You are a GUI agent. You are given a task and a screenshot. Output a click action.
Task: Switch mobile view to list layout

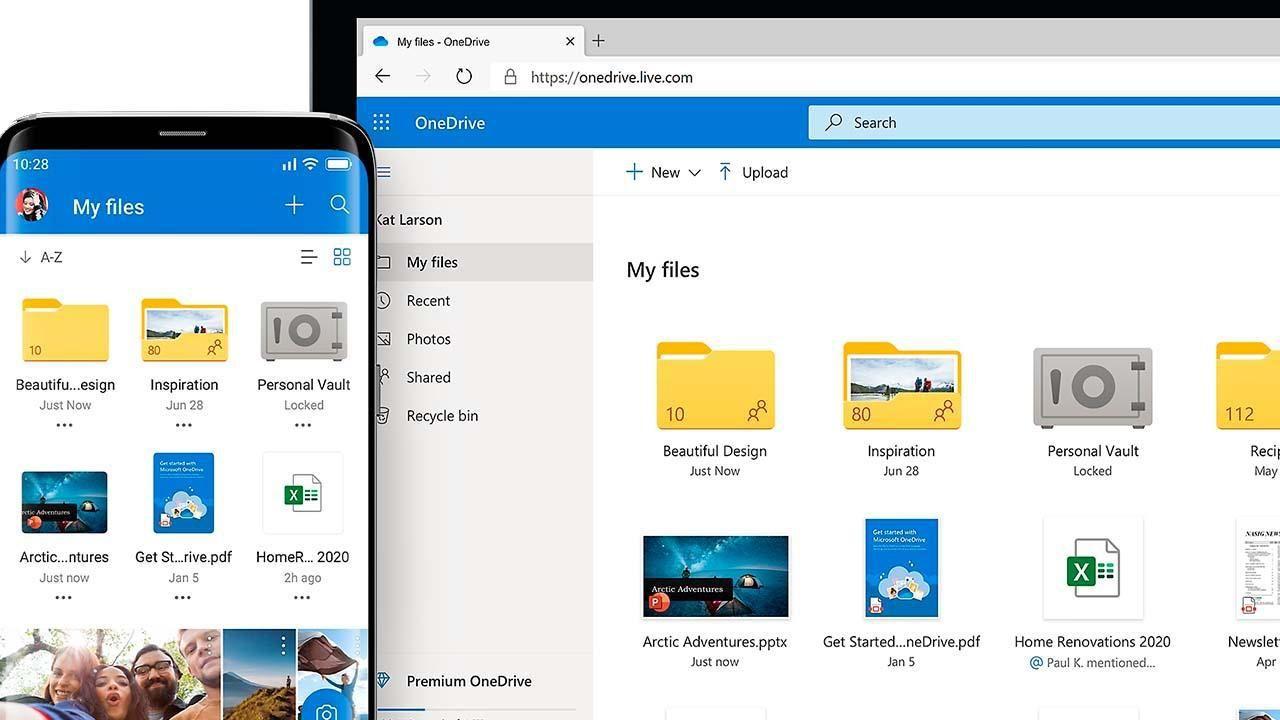click(x=308, y=257)
